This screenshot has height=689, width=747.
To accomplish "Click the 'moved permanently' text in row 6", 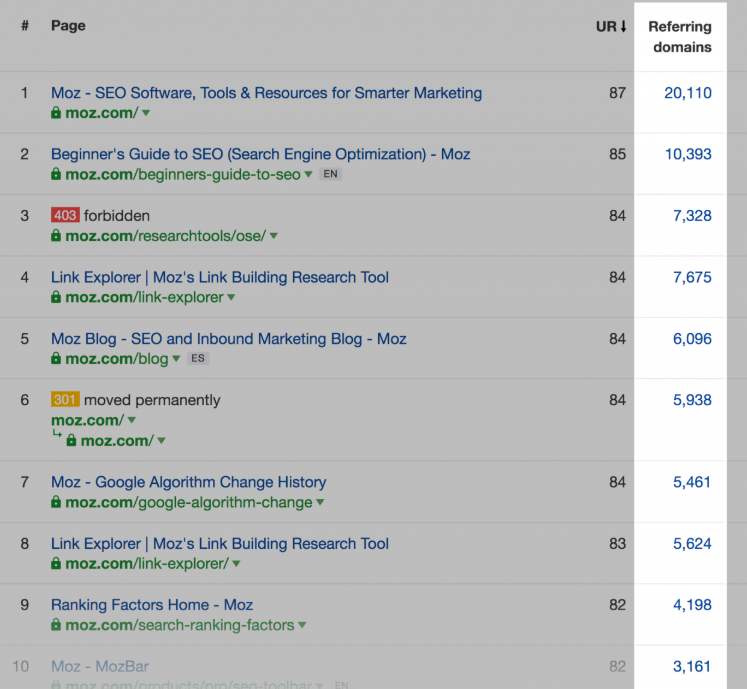I will [x=152, y=400].
